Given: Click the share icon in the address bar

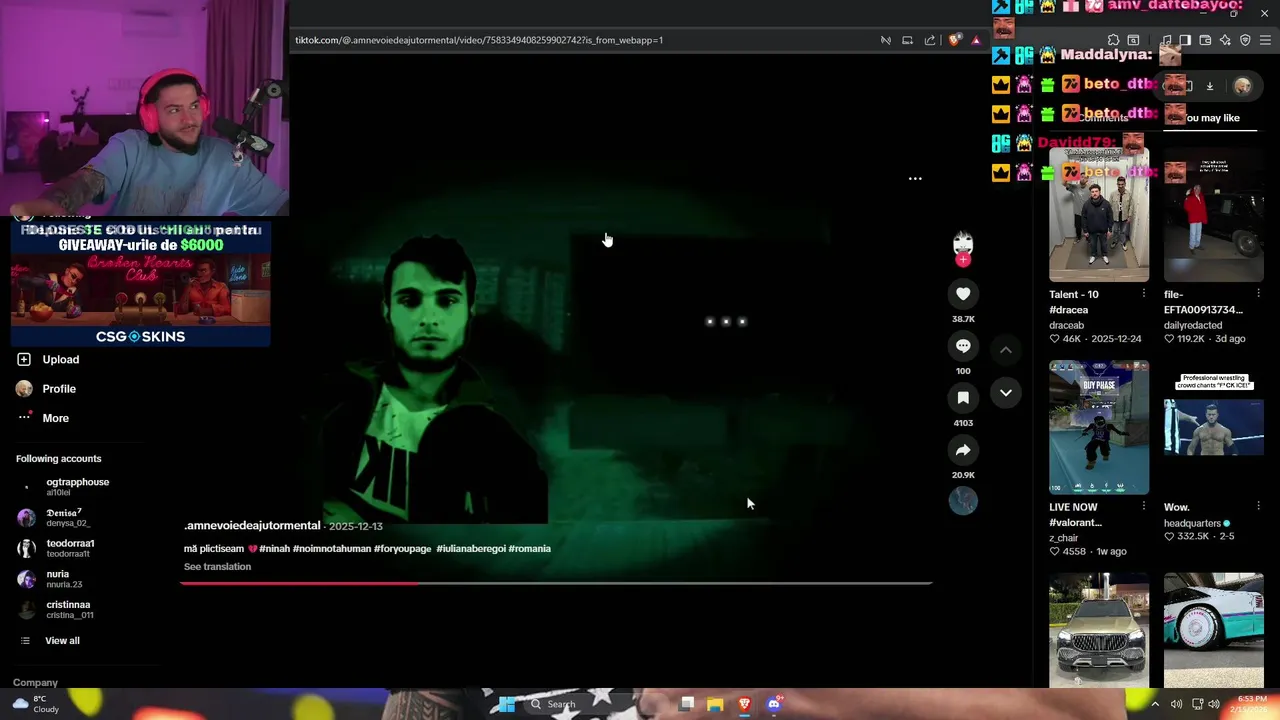Looking at the screenshot, I should coord(930,40).
